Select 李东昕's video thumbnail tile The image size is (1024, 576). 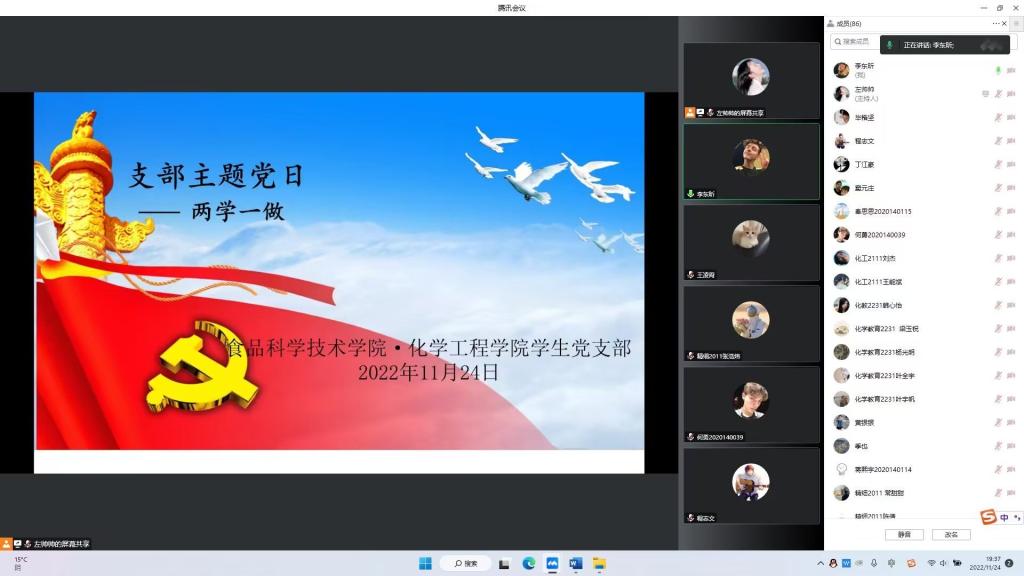pos(751,161)
